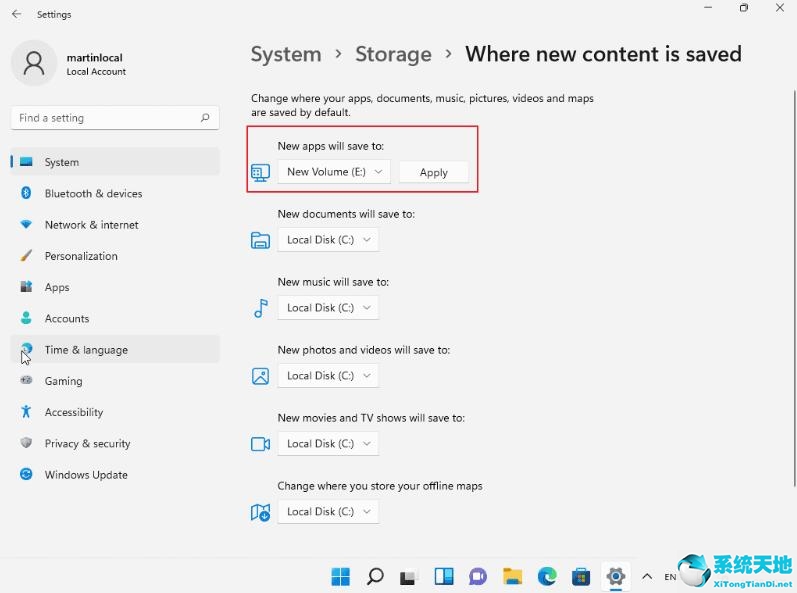Viewport: 797px width, 593px height.
Task: Expand the New photos and videos drive dropdown
Action: (x=328, y=376)
